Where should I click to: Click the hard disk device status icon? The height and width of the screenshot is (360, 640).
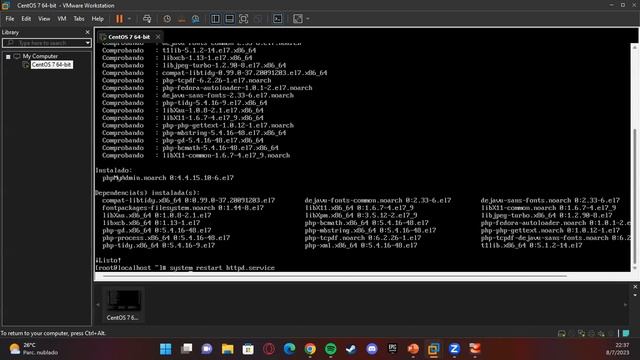coord(562,333)
